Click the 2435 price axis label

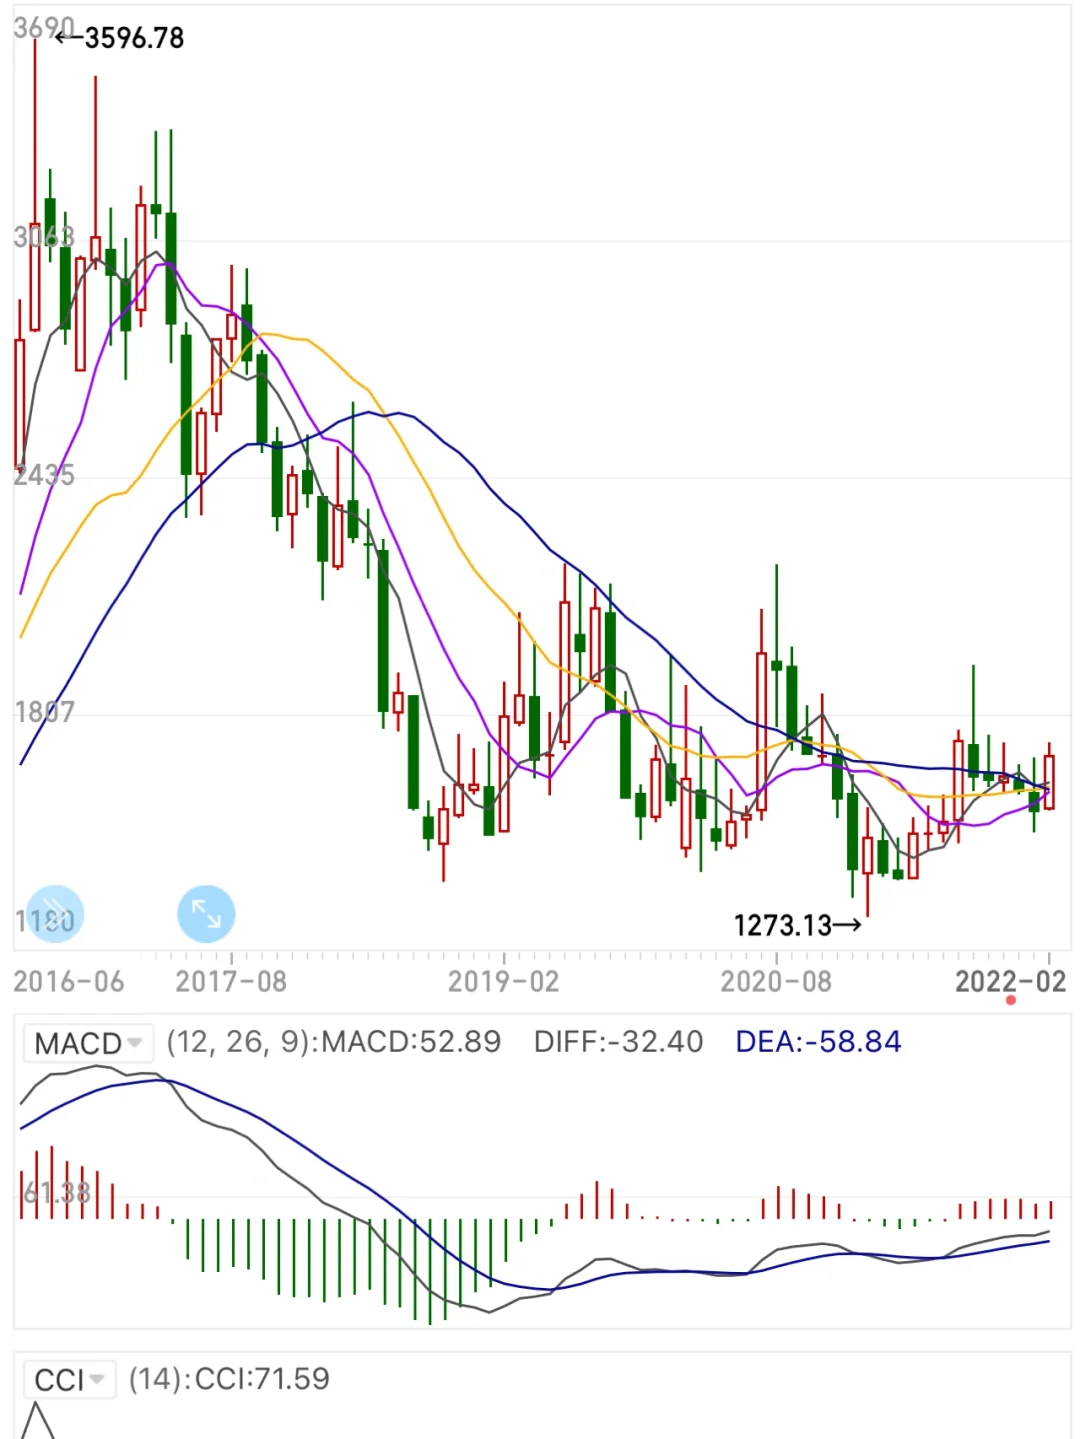44,475
